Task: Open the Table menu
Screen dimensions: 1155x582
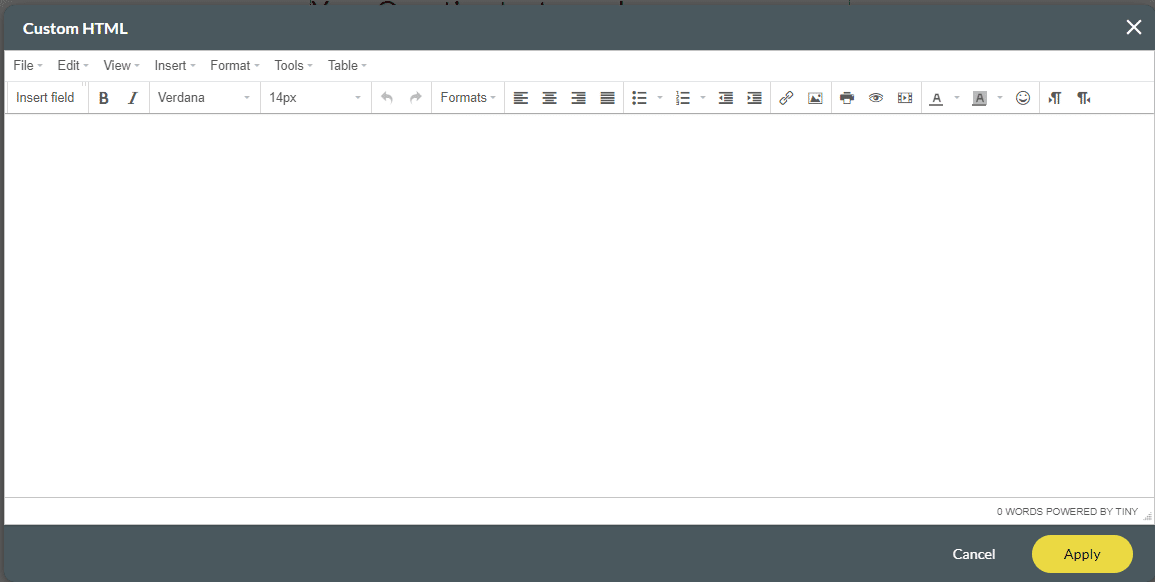Action: pos(343,65)
